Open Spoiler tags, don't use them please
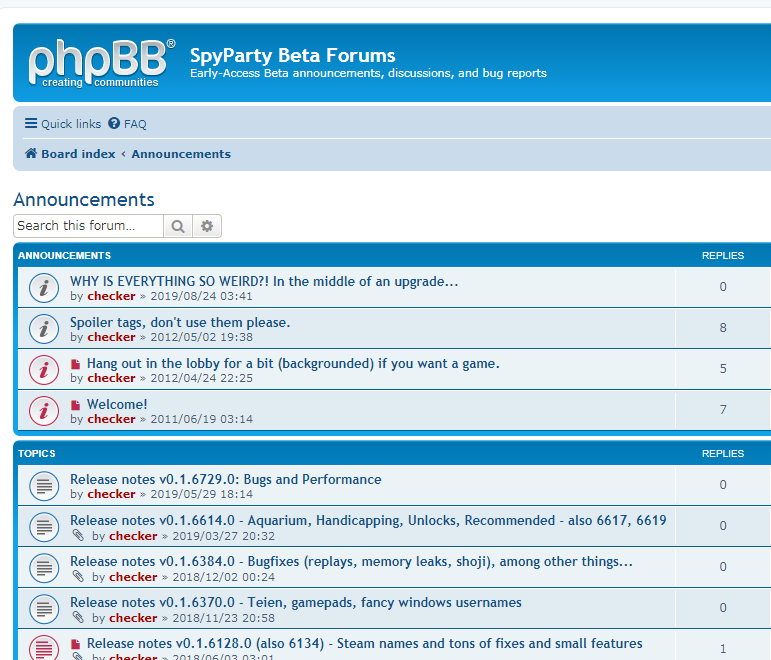Viewport: 771px width, 660px height. point(180,323)
